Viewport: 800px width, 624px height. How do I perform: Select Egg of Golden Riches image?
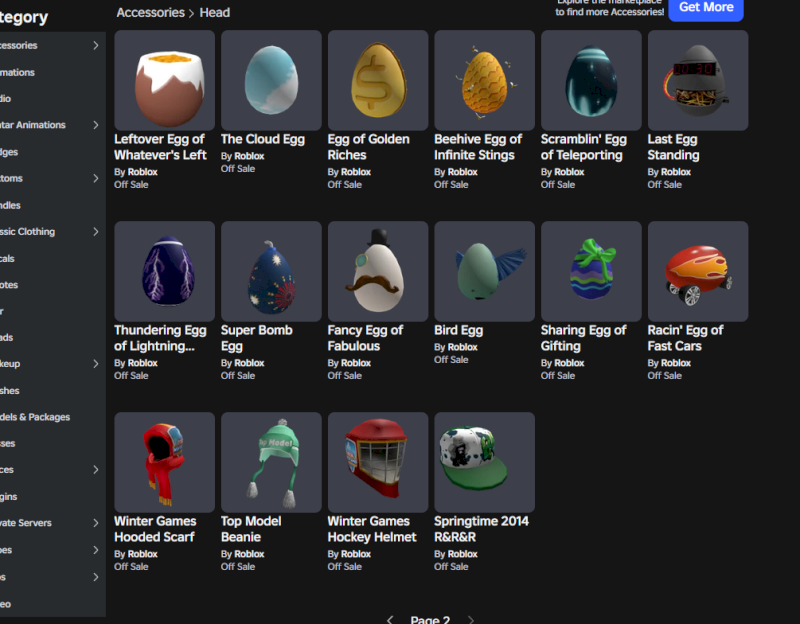(x=378, y=80)
